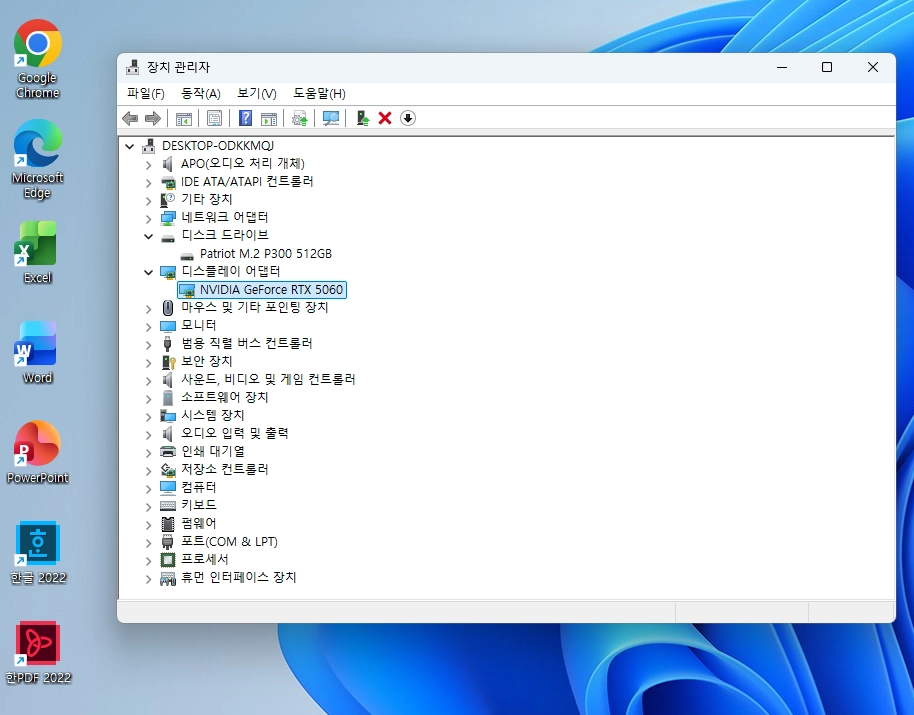Screen dimensions: 914x715
Task: Click the show/hide console tree icon
Action: 184,118
